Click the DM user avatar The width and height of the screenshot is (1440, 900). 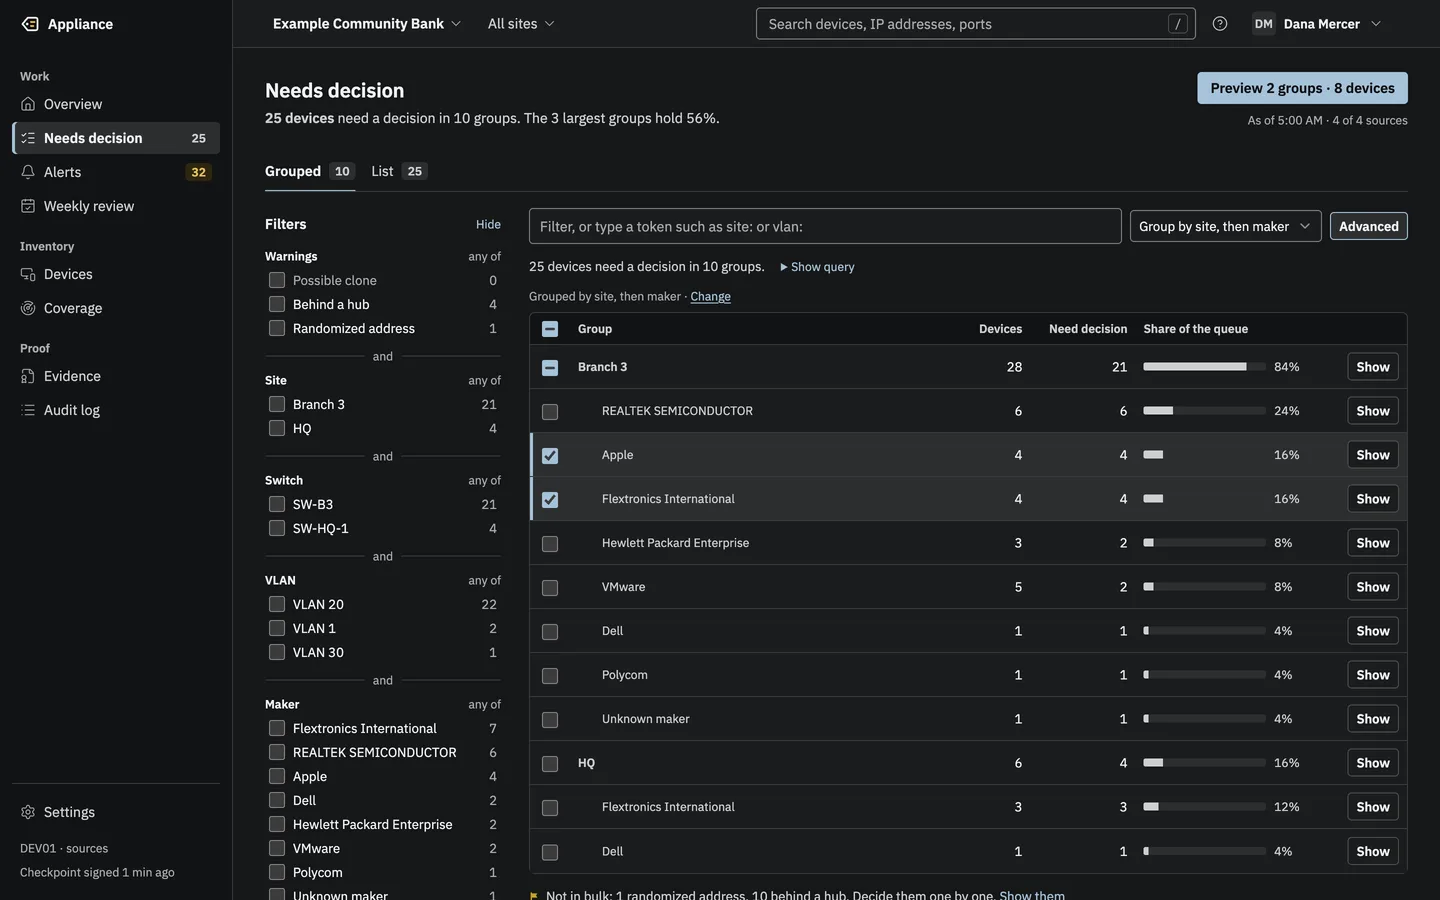1264,24
